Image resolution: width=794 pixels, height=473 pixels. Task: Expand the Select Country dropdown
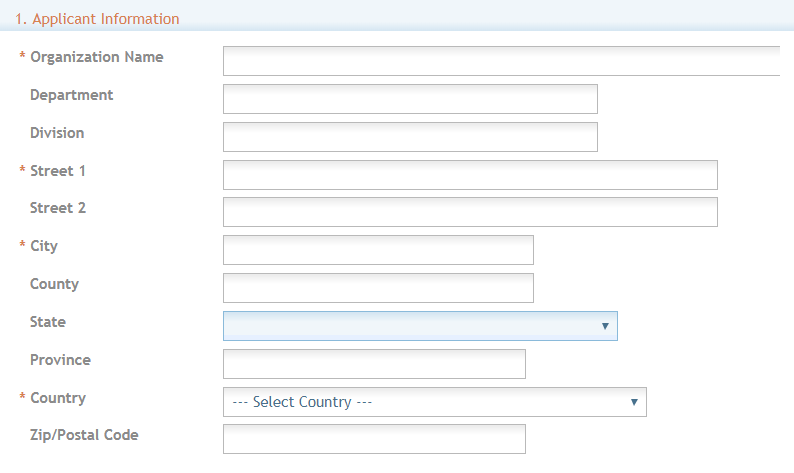(434, 402)
